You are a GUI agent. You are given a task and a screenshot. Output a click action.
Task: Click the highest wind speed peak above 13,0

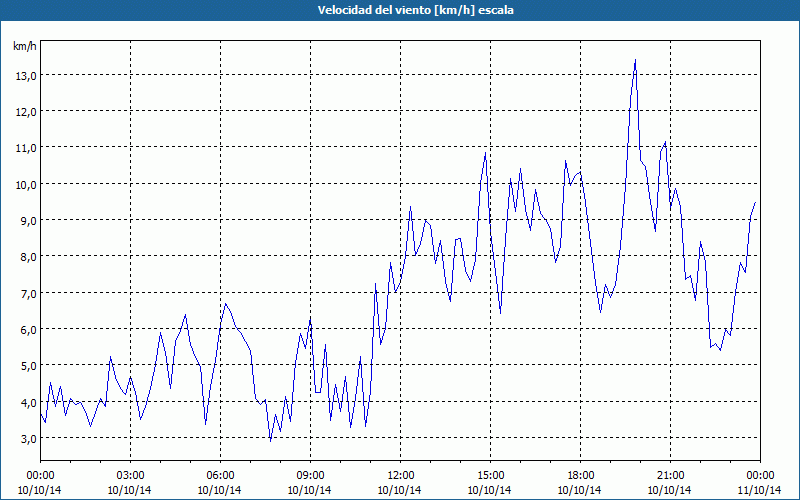[x=635, y=61]
